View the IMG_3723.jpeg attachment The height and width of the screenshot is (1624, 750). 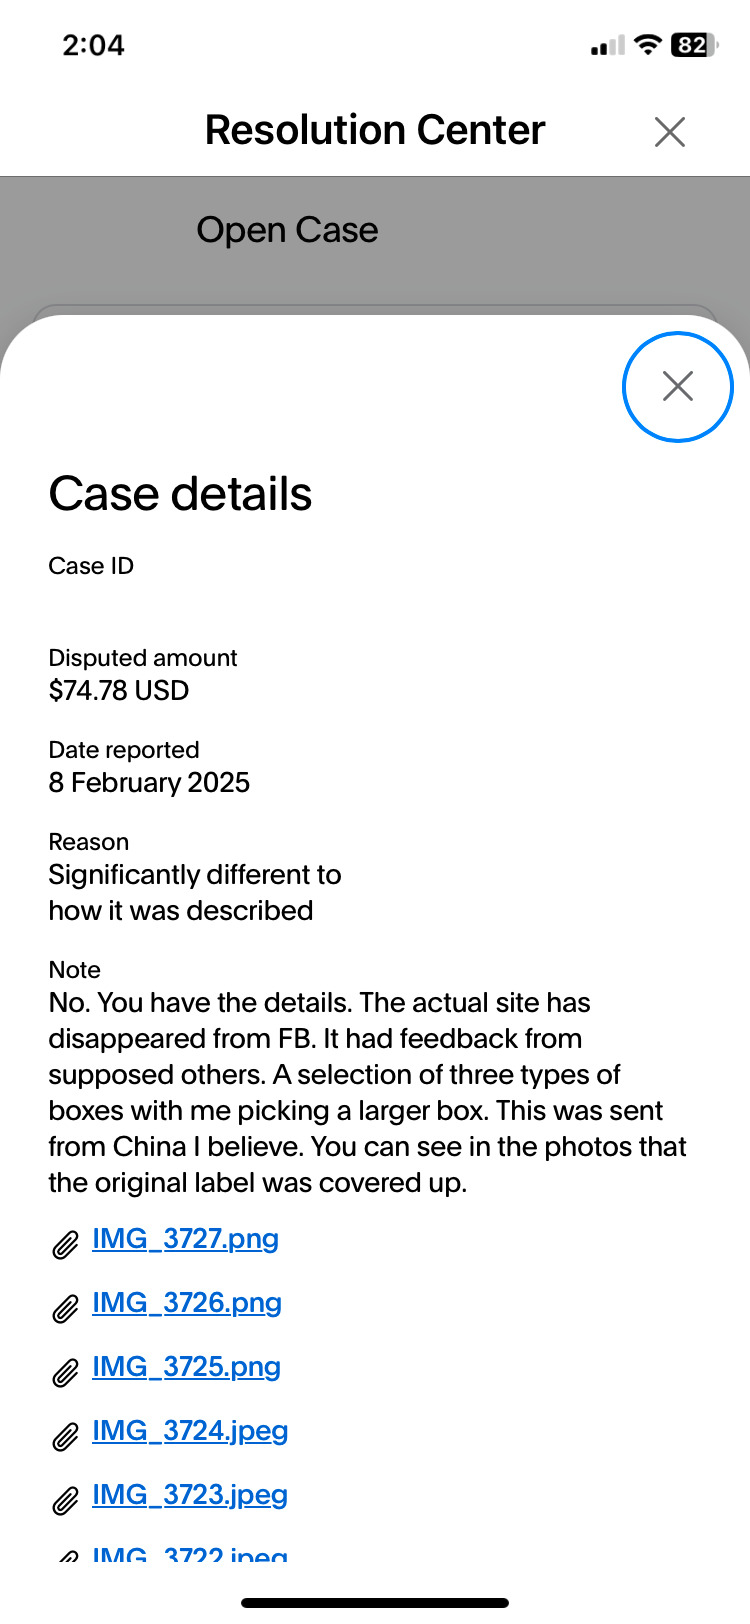(190, 1495)
